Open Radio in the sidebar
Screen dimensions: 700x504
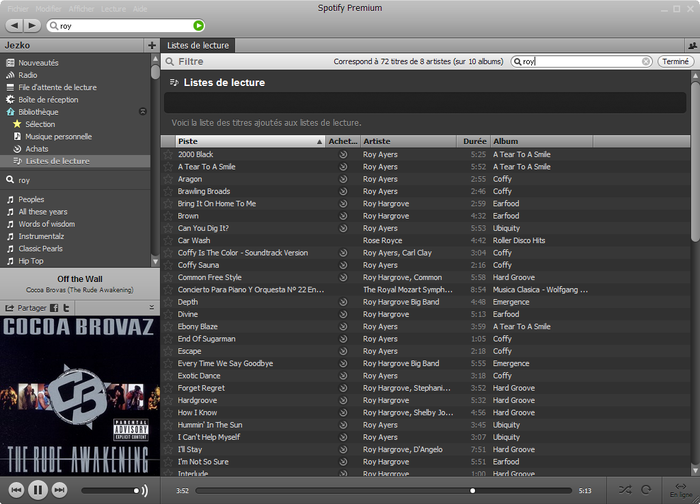[x=28, y=75]
